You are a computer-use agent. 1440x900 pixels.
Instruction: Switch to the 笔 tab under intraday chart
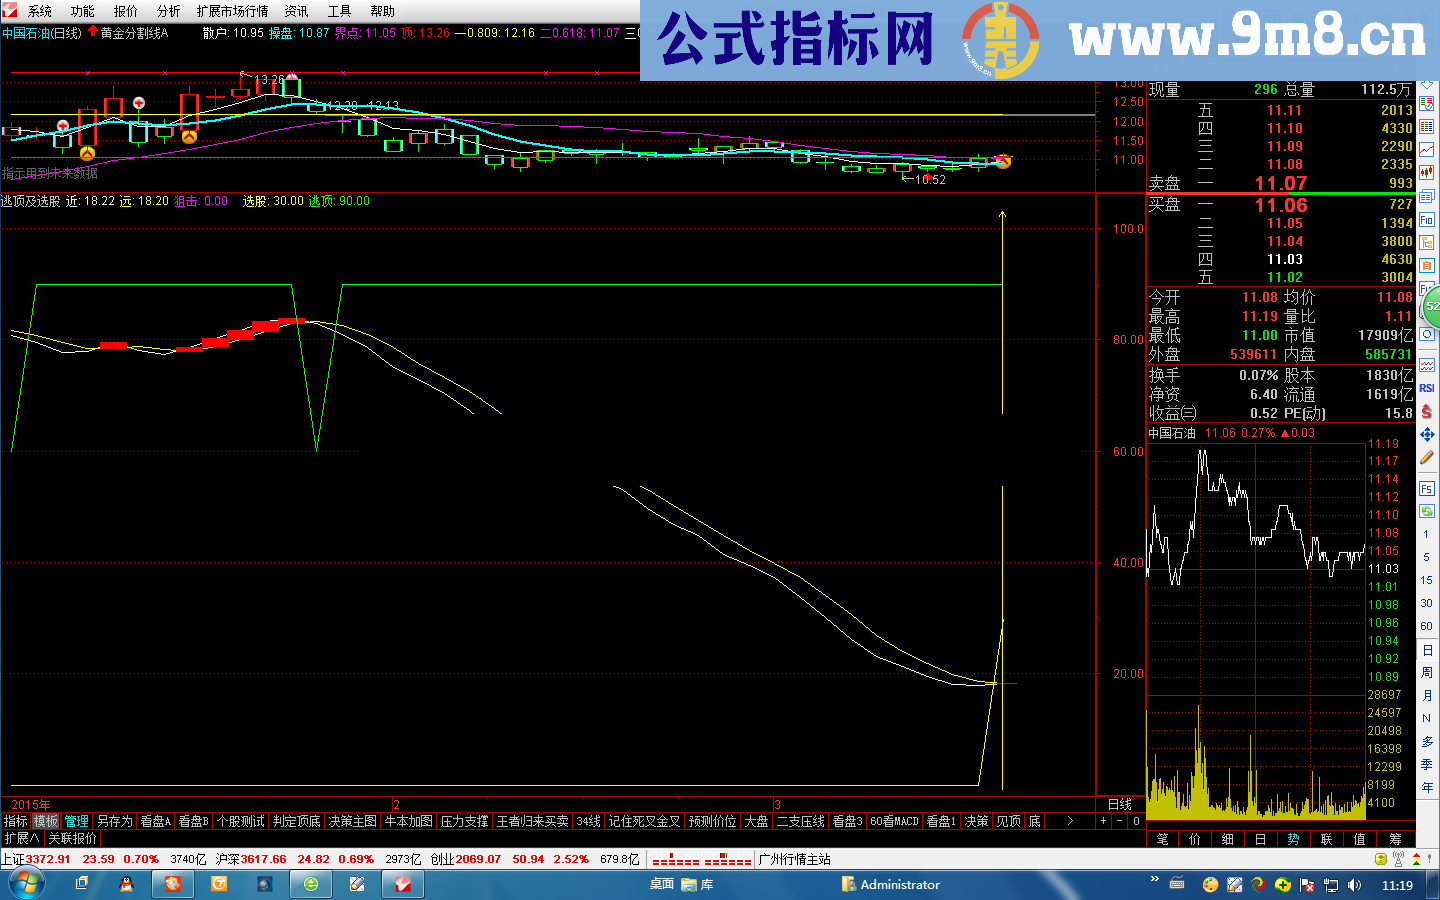point(1162,839)
